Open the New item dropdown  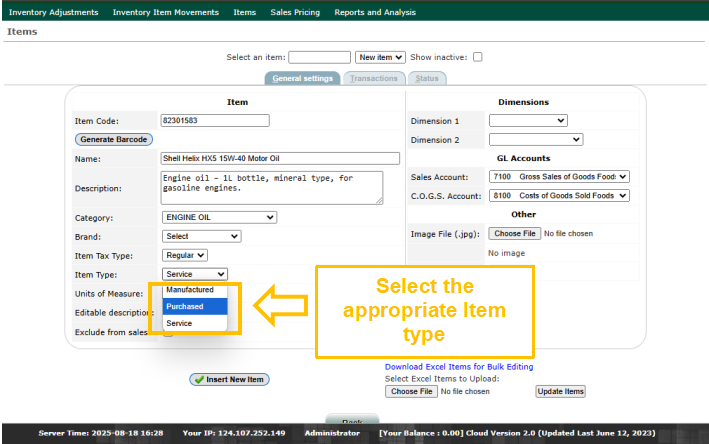coord(380,57)
